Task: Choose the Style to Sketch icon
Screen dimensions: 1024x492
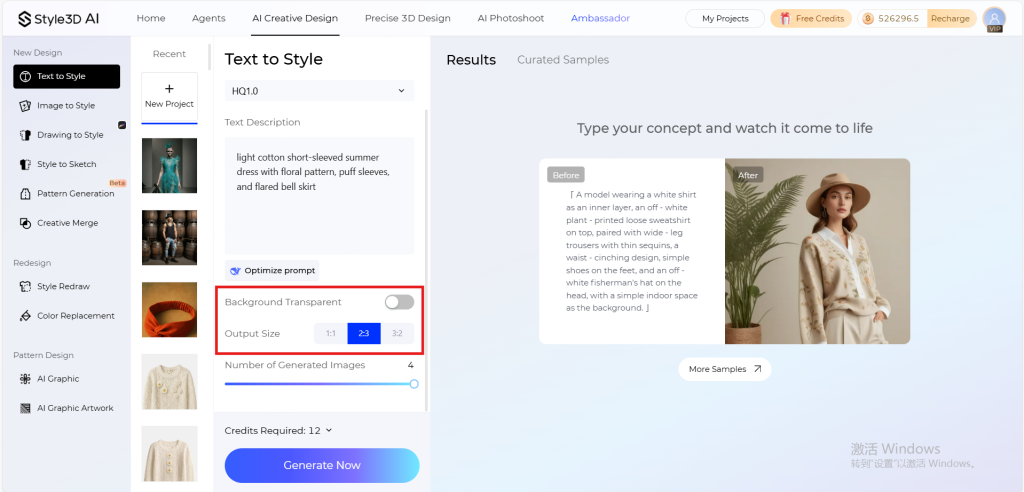Action: 25,164
